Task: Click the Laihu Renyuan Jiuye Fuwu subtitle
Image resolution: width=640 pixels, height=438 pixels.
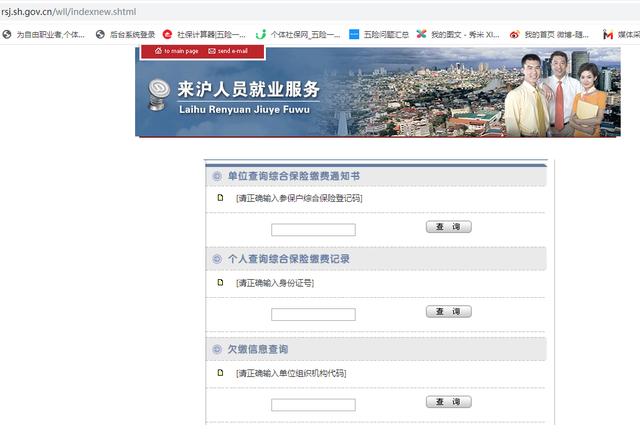Action: 244,109
